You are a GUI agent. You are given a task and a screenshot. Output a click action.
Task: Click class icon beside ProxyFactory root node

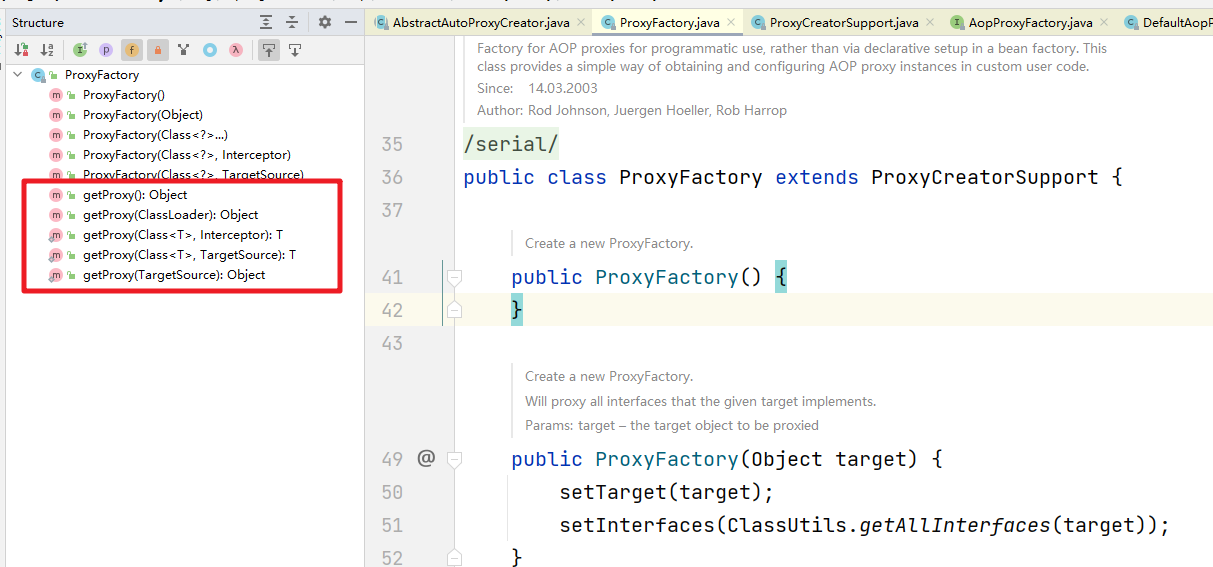(x=39, y=75)
